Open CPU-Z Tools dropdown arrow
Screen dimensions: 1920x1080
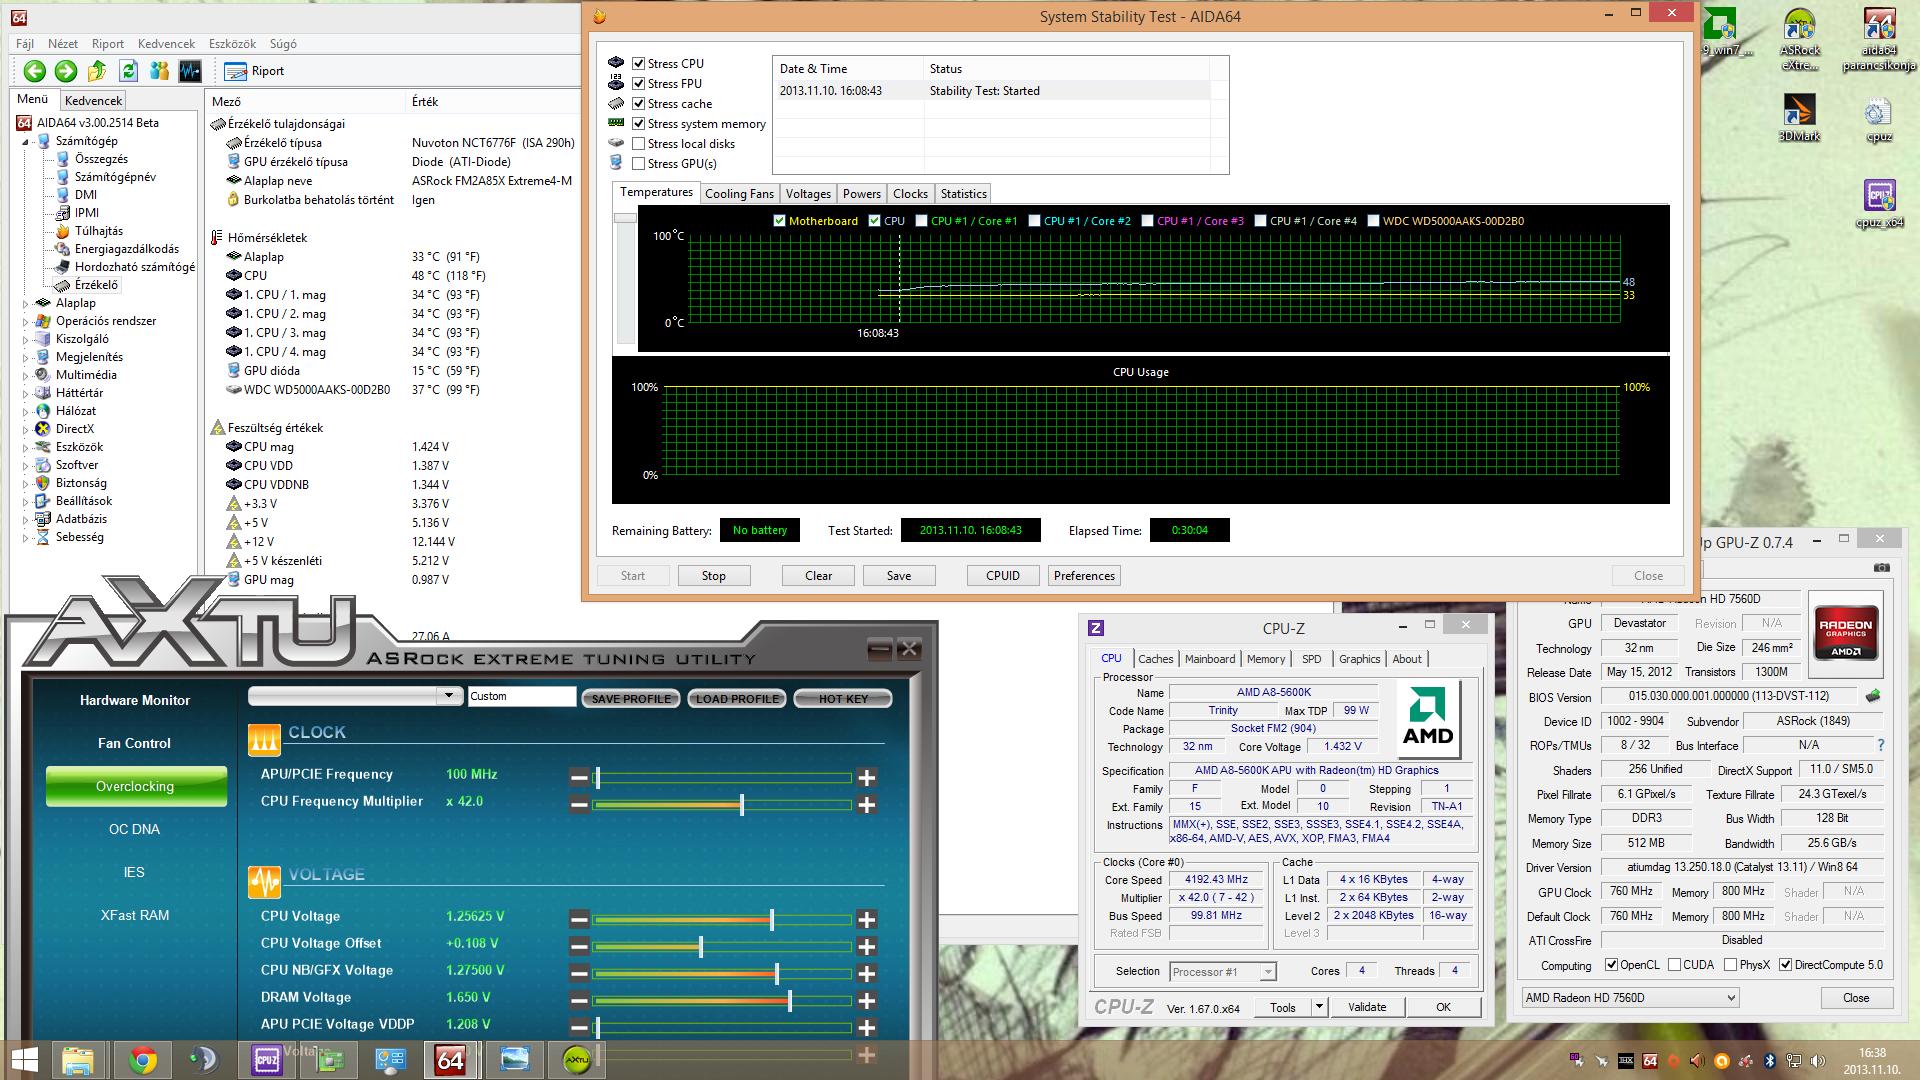[x=1319, y=1007]
